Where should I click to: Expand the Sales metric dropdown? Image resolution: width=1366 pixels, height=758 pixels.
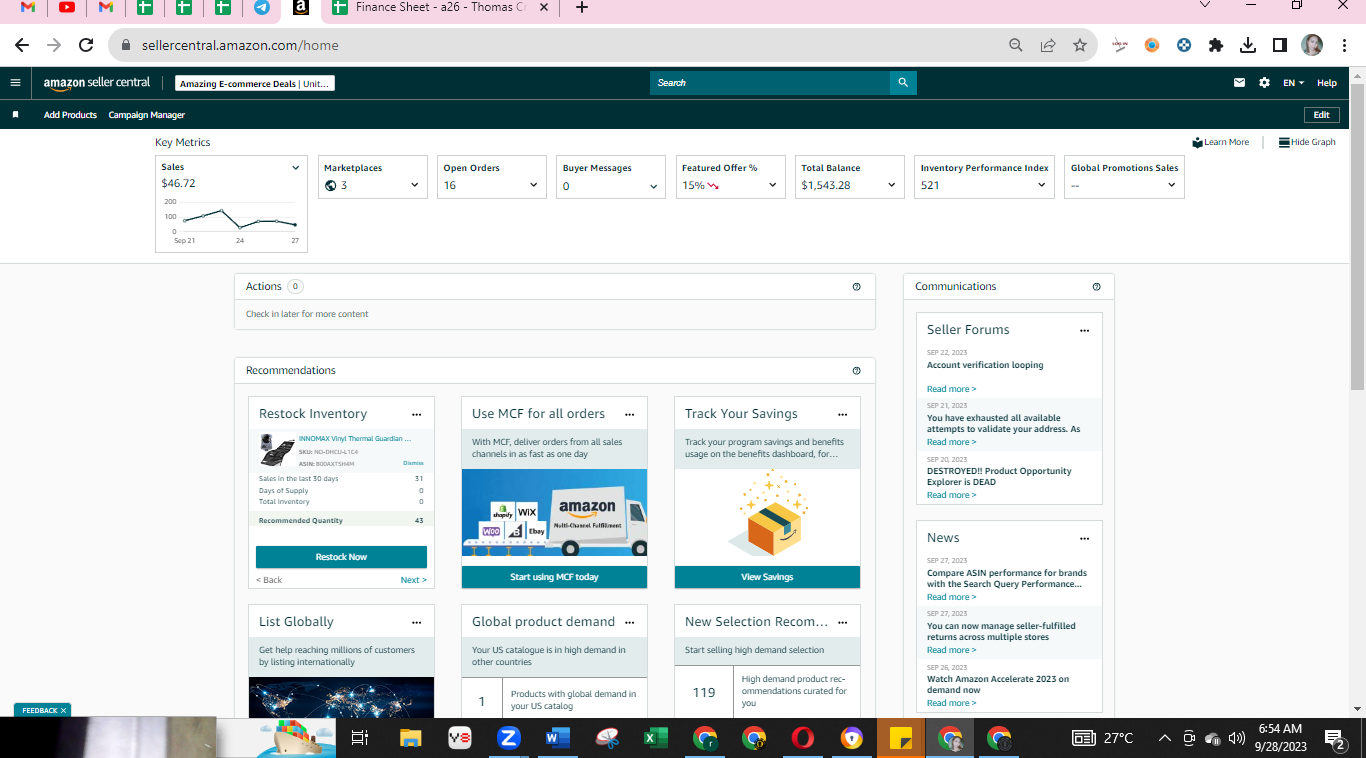click(295, 168)
